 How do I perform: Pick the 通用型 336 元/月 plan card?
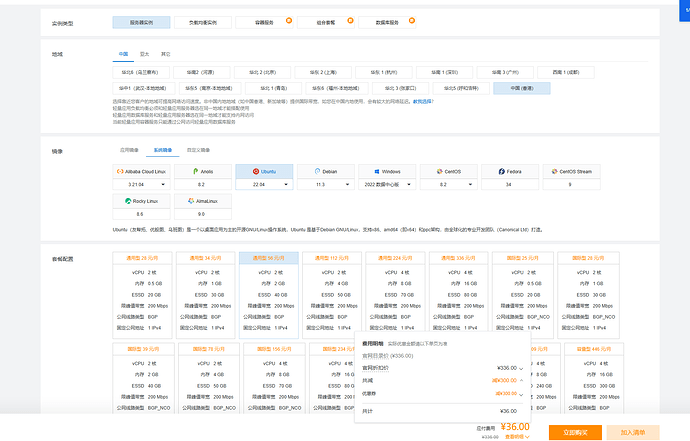coord(459,295)
